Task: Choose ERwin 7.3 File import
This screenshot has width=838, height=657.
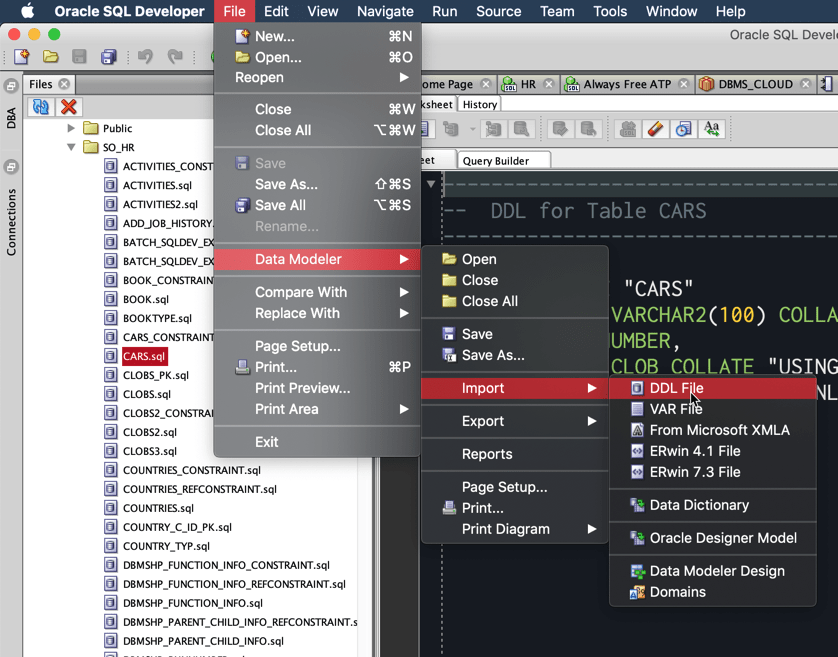Action: (x=713, y=473)
